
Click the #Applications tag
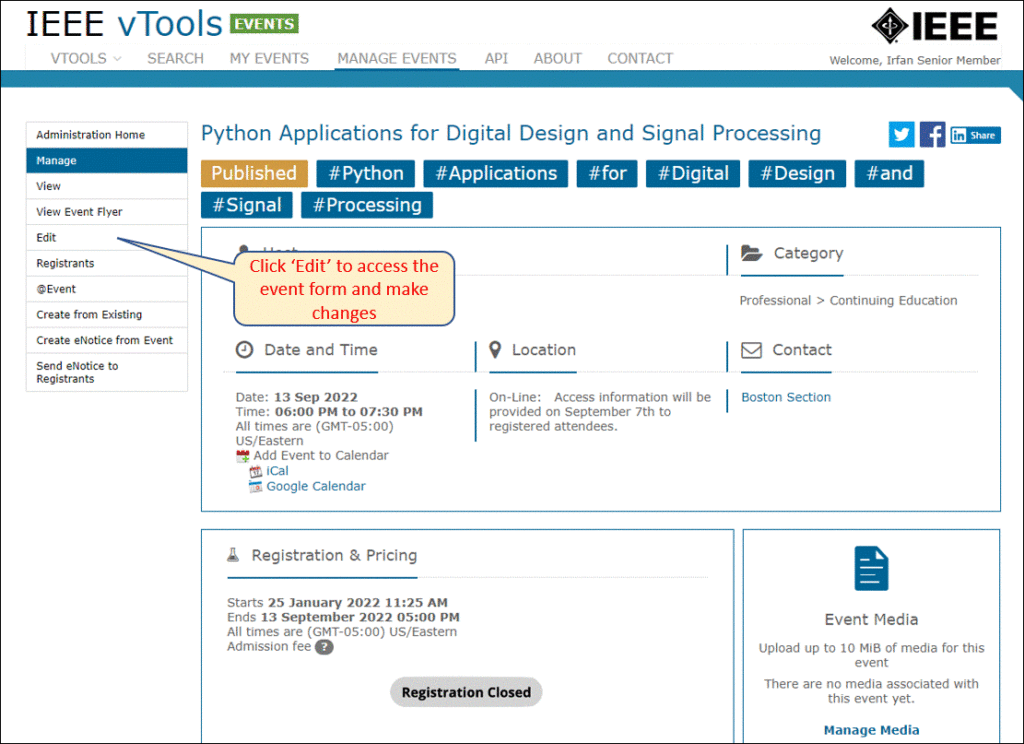(x=496, y=173)
